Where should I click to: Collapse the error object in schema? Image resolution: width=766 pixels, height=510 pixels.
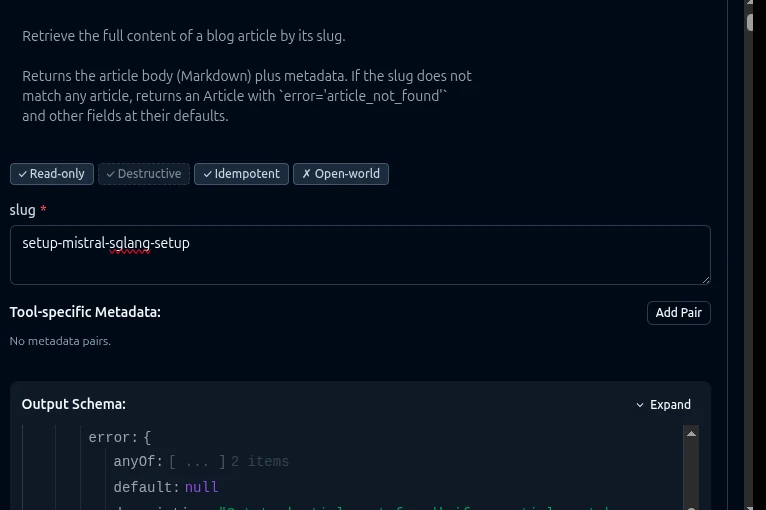pos(120,437)
